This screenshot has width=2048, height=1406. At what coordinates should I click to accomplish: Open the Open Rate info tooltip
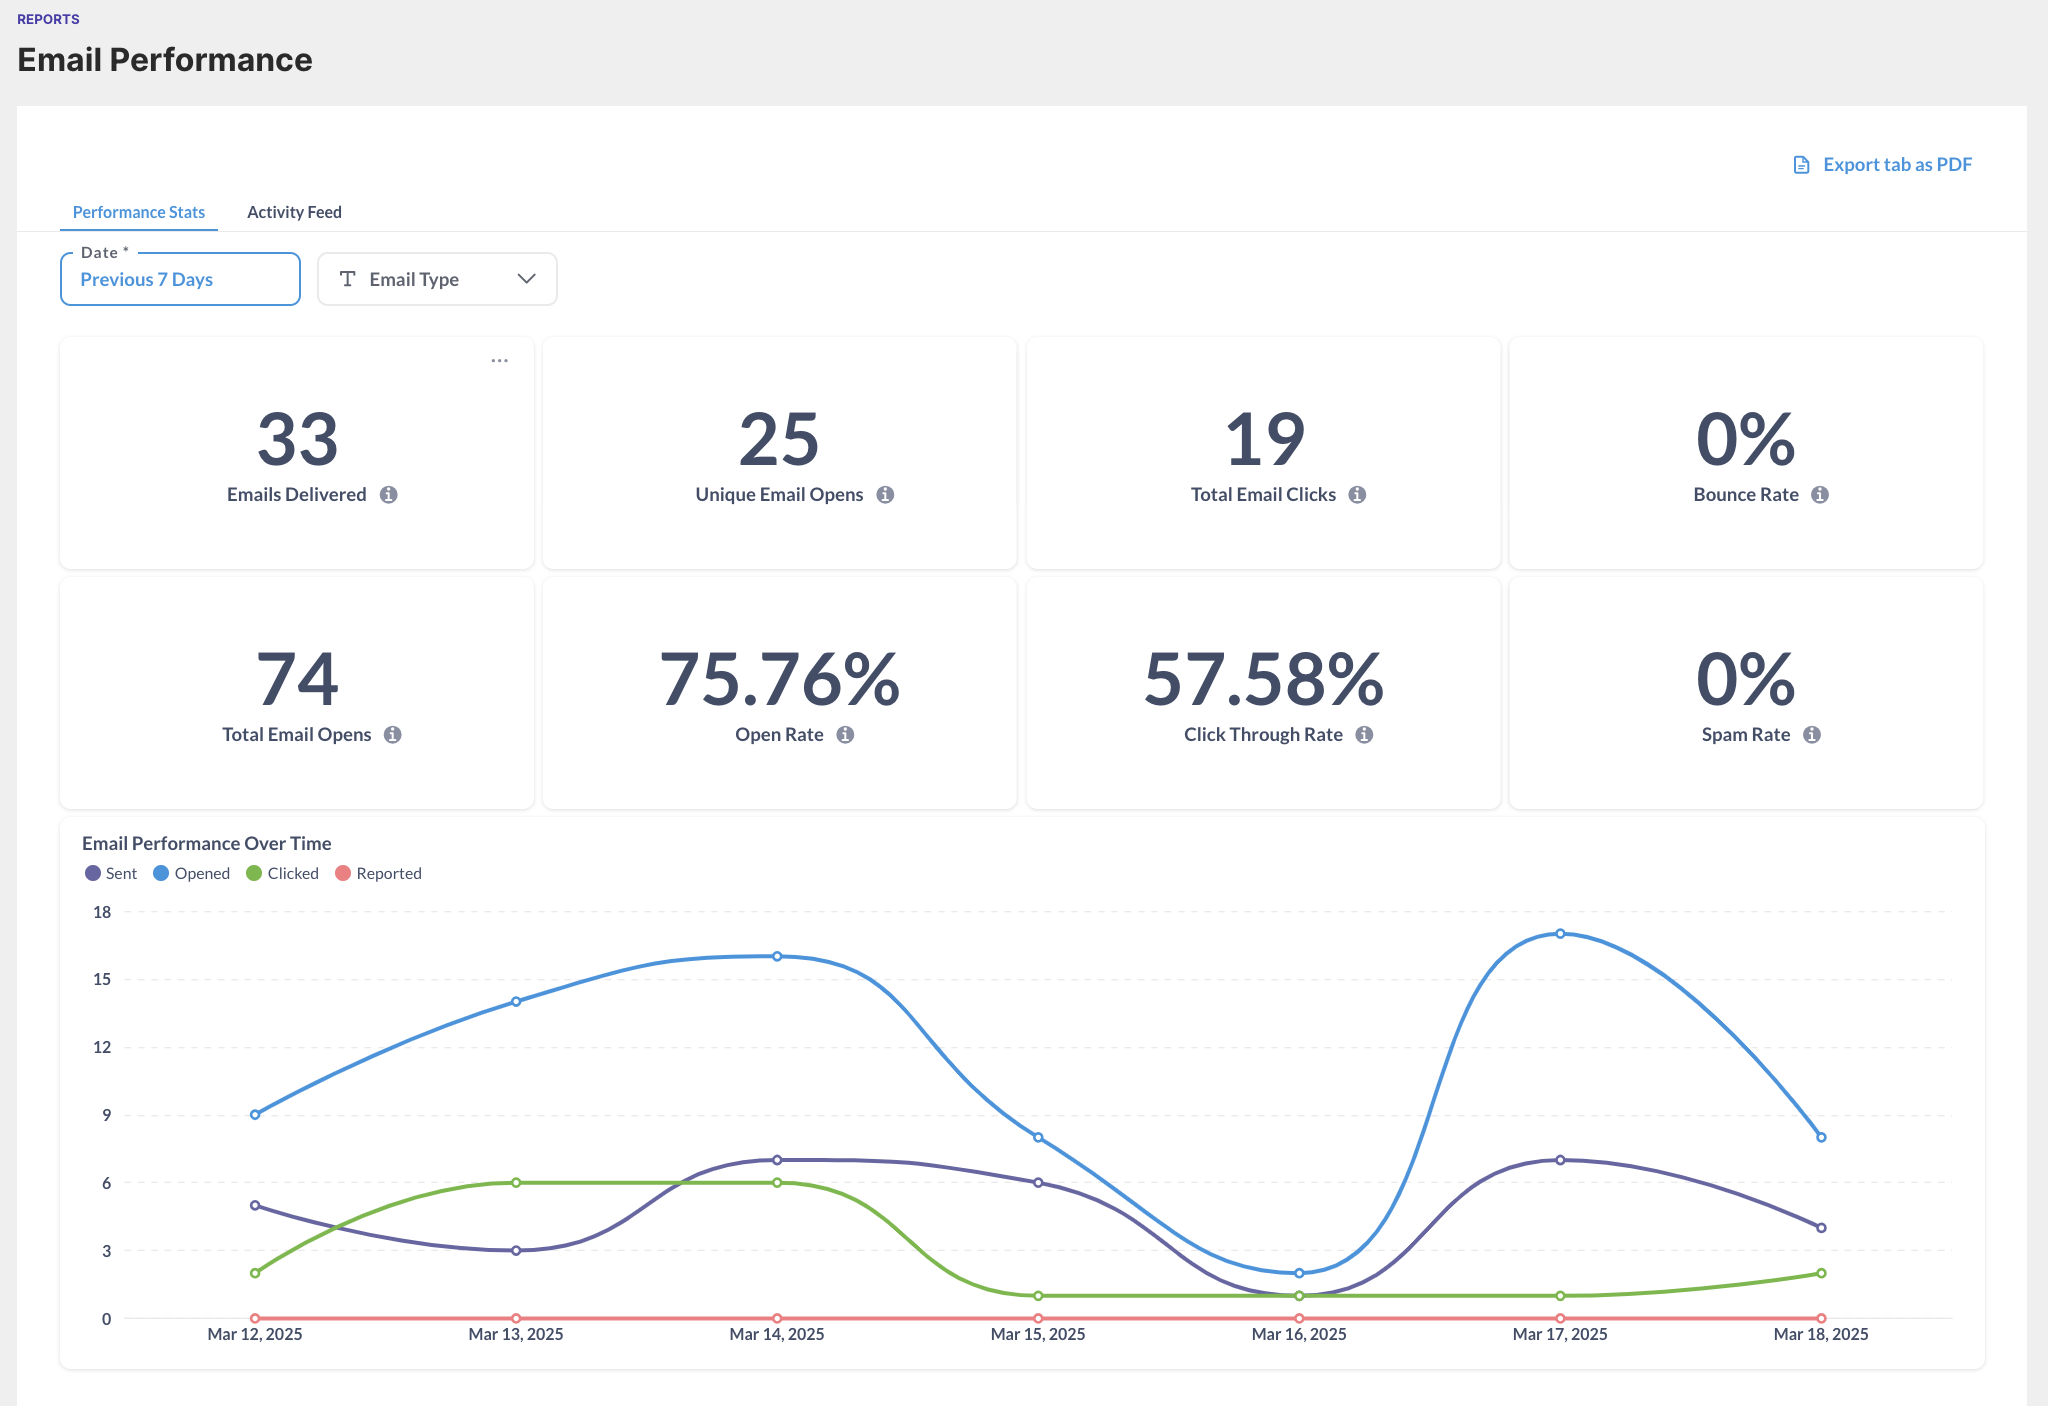coord(845,734)
